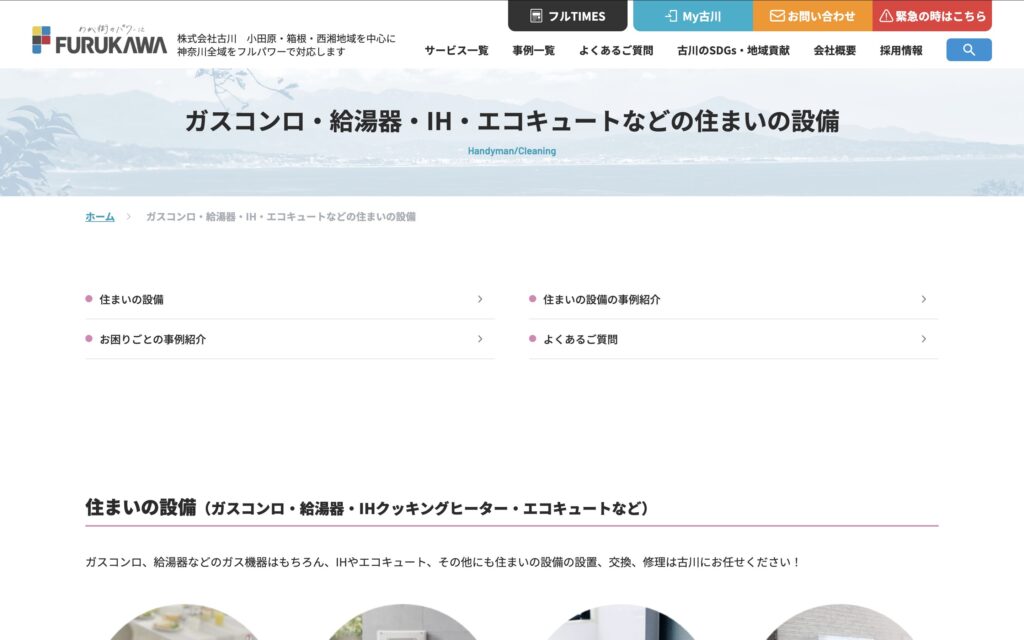Select 事例一覧 in the navigation
Screen dimensions: 1024x640
coord(533,50)
